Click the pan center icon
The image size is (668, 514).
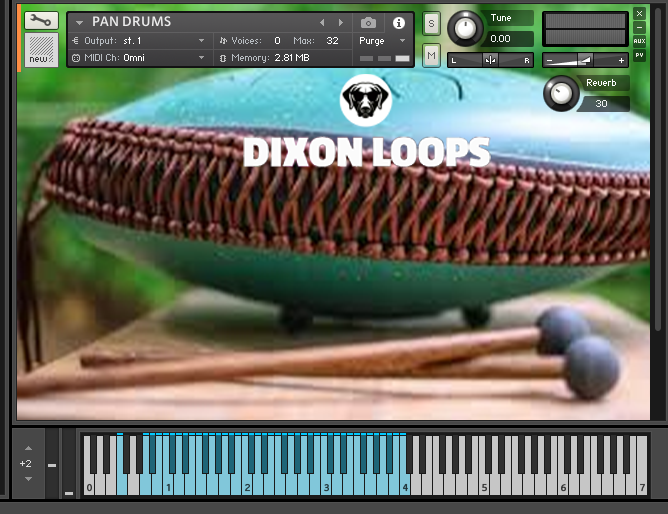(490, 60)
